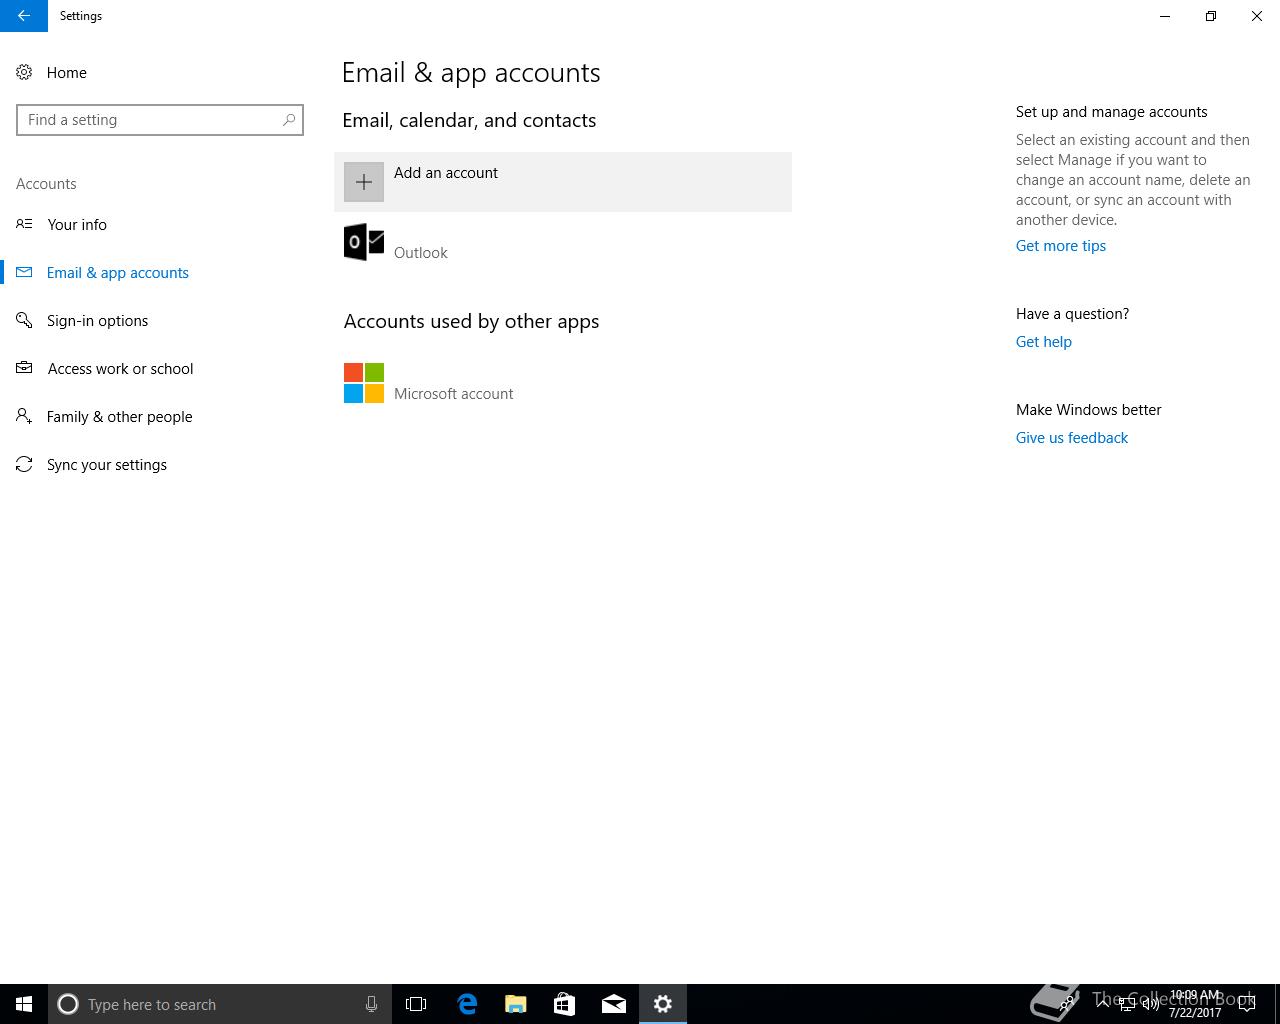Launch Microsoft Store from taskbar
This screenshot has width=1280, height=1024.
(565, 1004)
